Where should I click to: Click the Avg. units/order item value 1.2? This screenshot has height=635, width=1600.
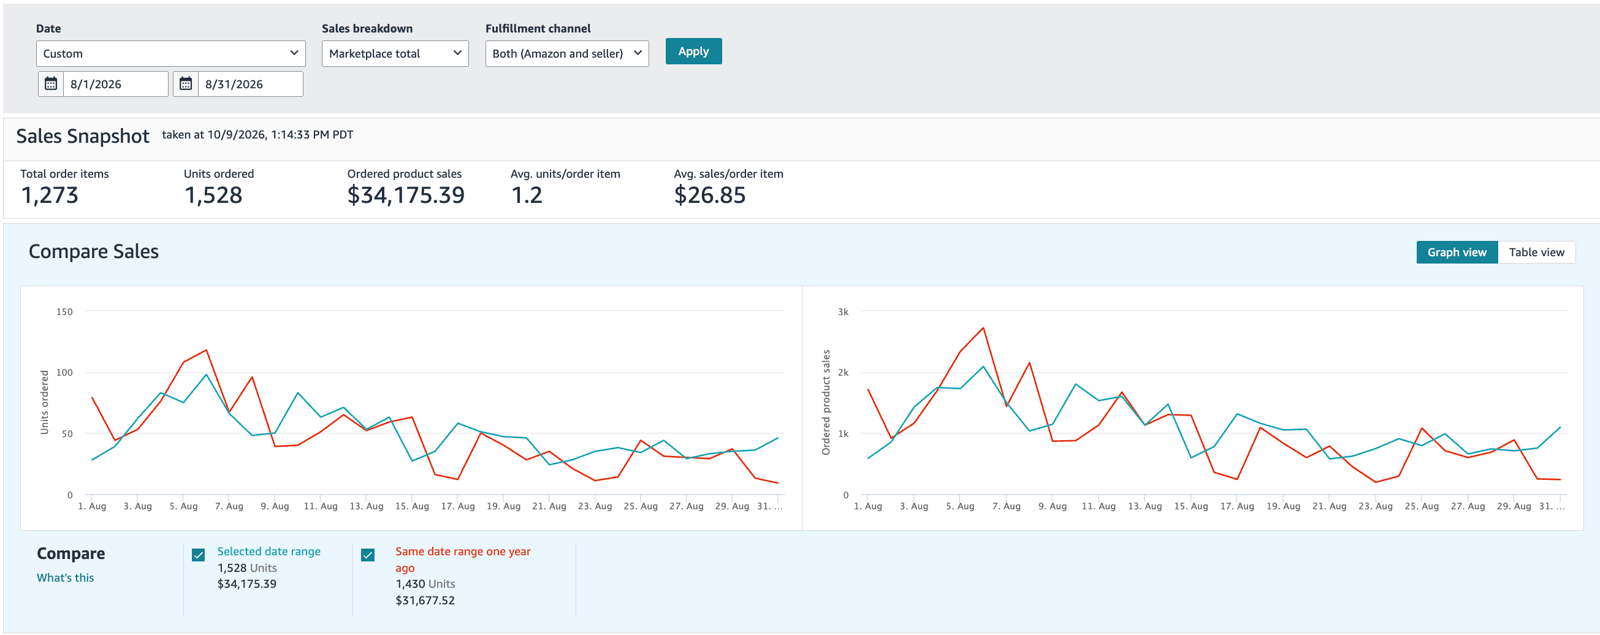click(x=527, y=195)
